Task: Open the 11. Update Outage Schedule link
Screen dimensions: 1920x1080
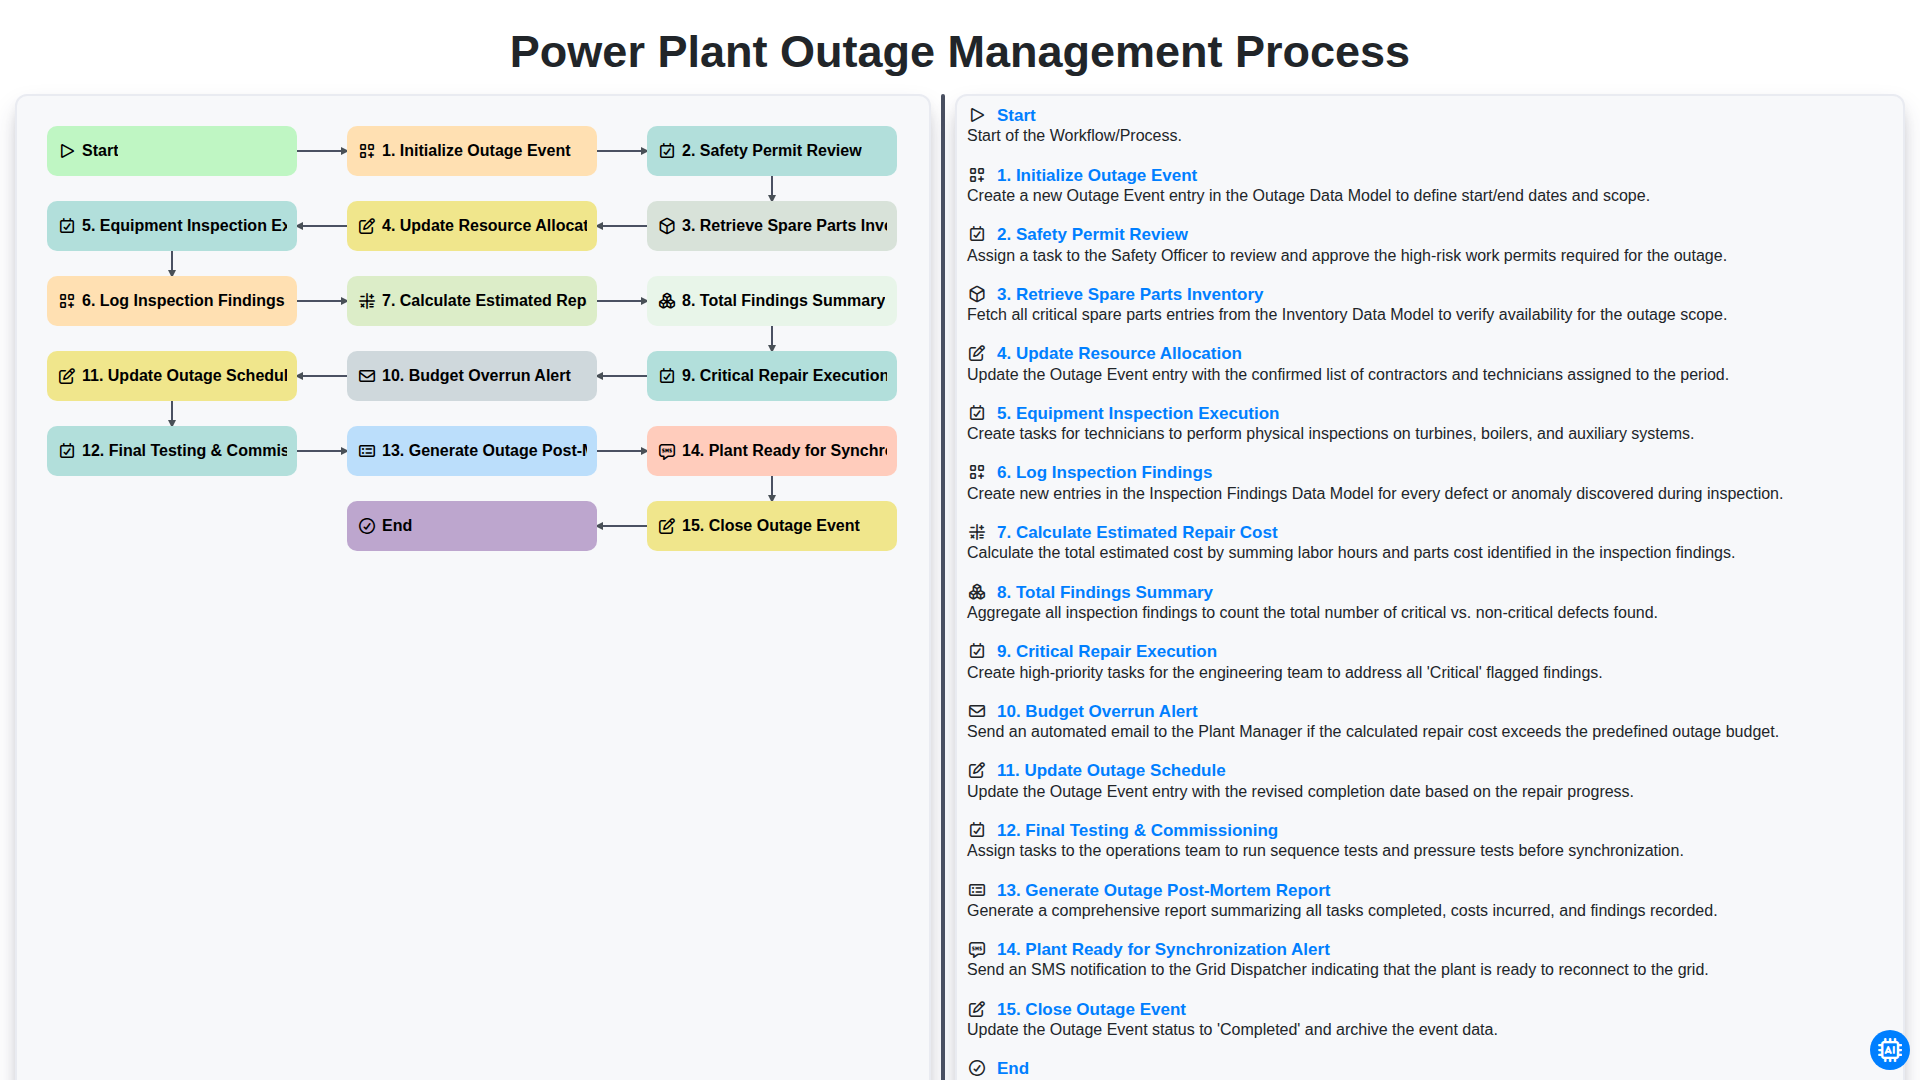Action: pos(1111,770)
